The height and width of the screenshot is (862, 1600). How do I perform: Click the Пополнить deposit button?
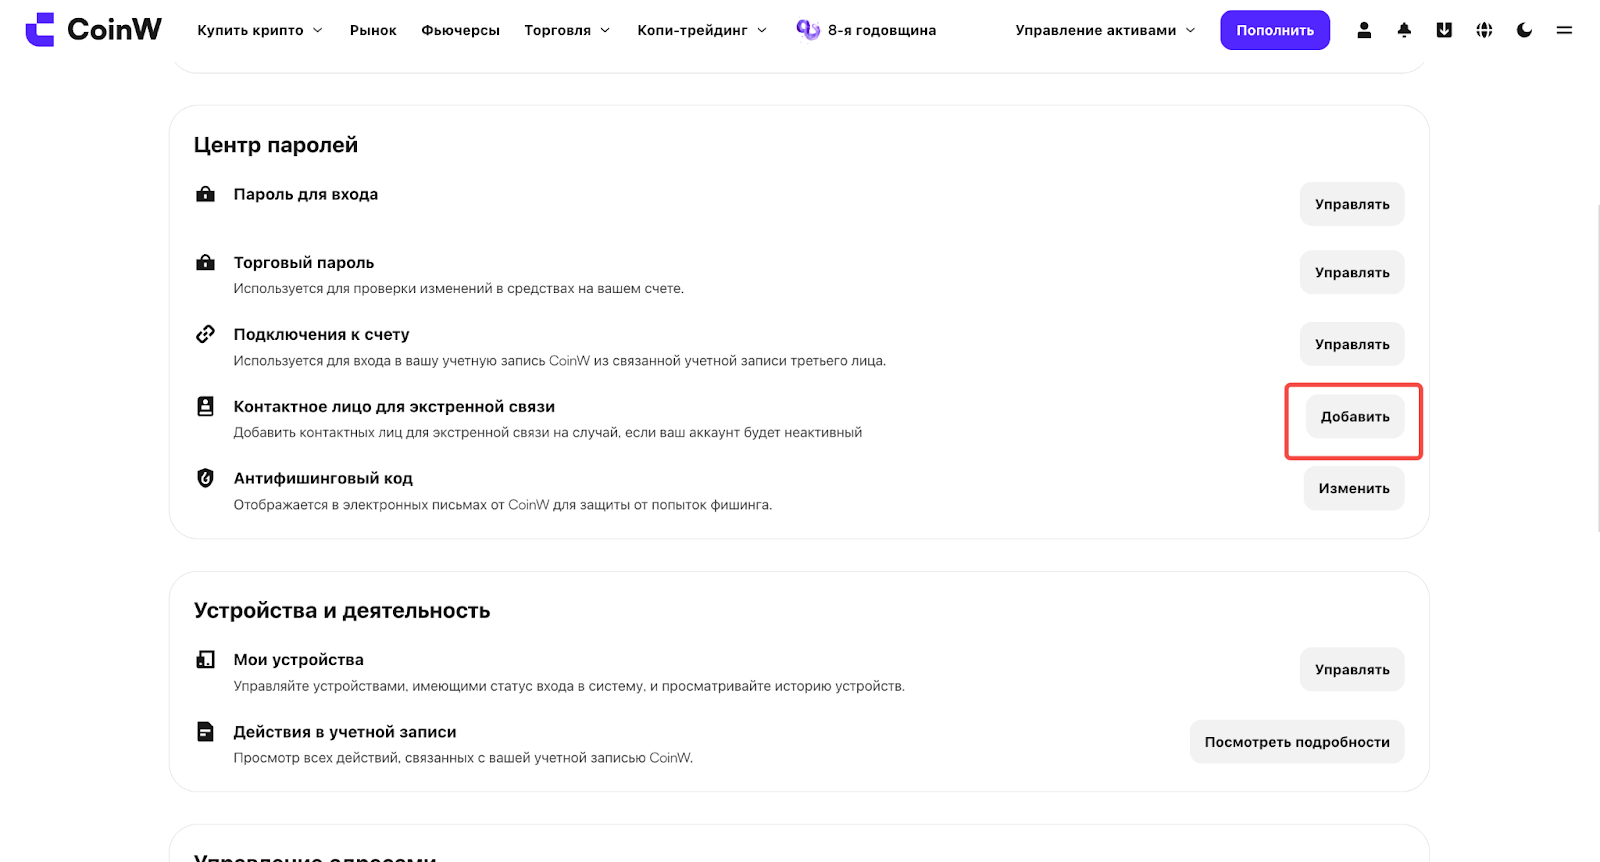(x=1275, y=30)
